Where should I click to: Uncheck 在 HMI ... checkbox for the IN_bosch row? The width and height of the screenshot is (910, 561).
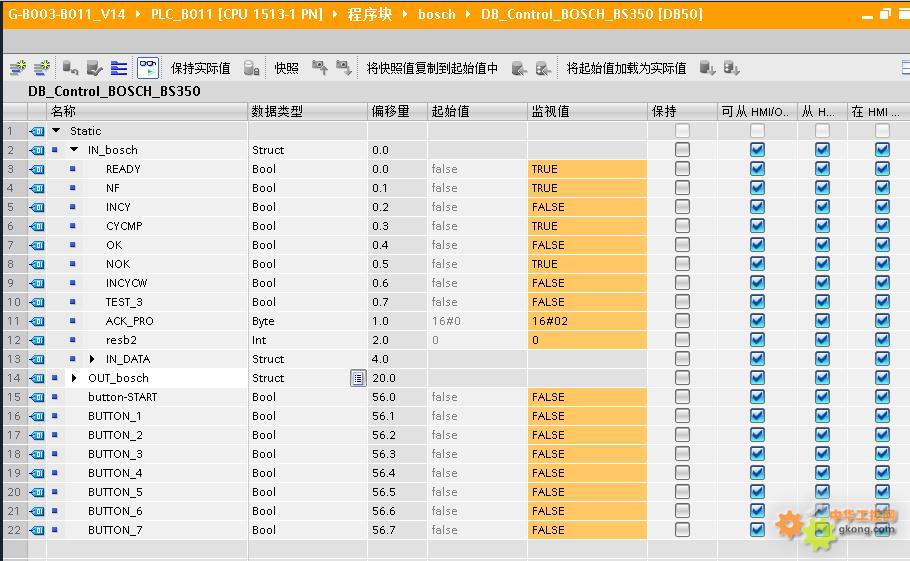click(x=882, y=150)
